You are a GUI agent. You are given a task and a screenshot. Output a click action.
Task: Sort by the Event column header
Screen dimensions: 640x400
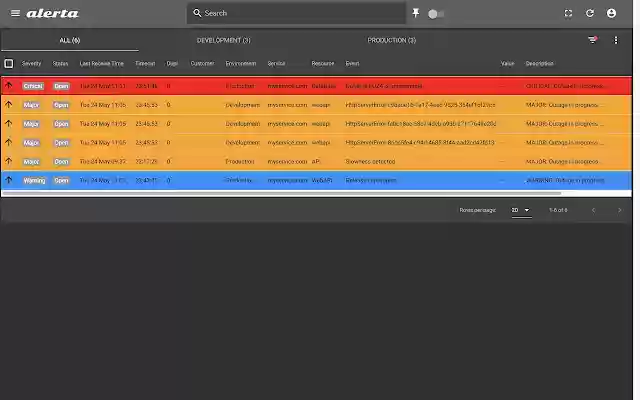click(352, 64)
